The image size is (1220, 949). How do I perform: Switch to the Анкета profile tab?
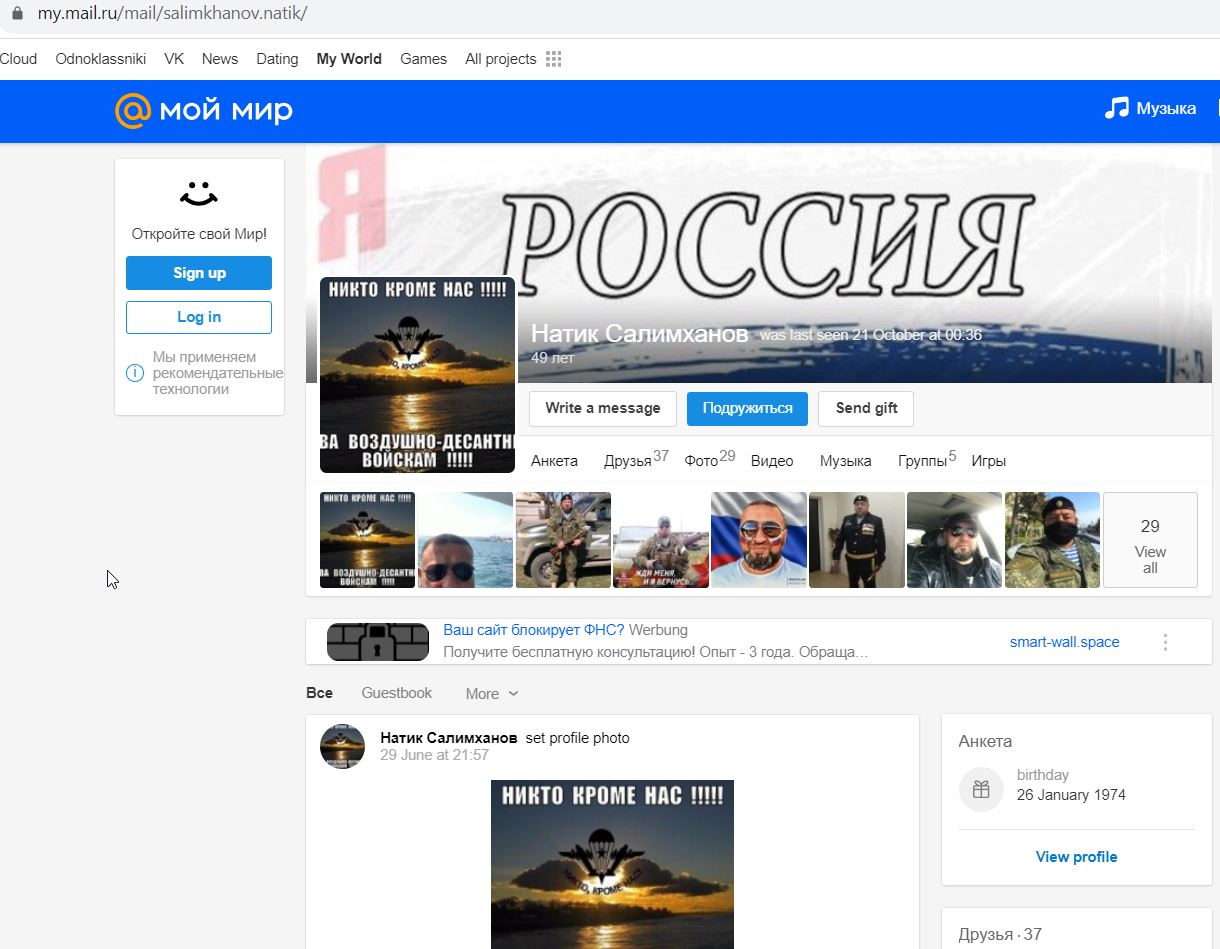coord(554,461)
